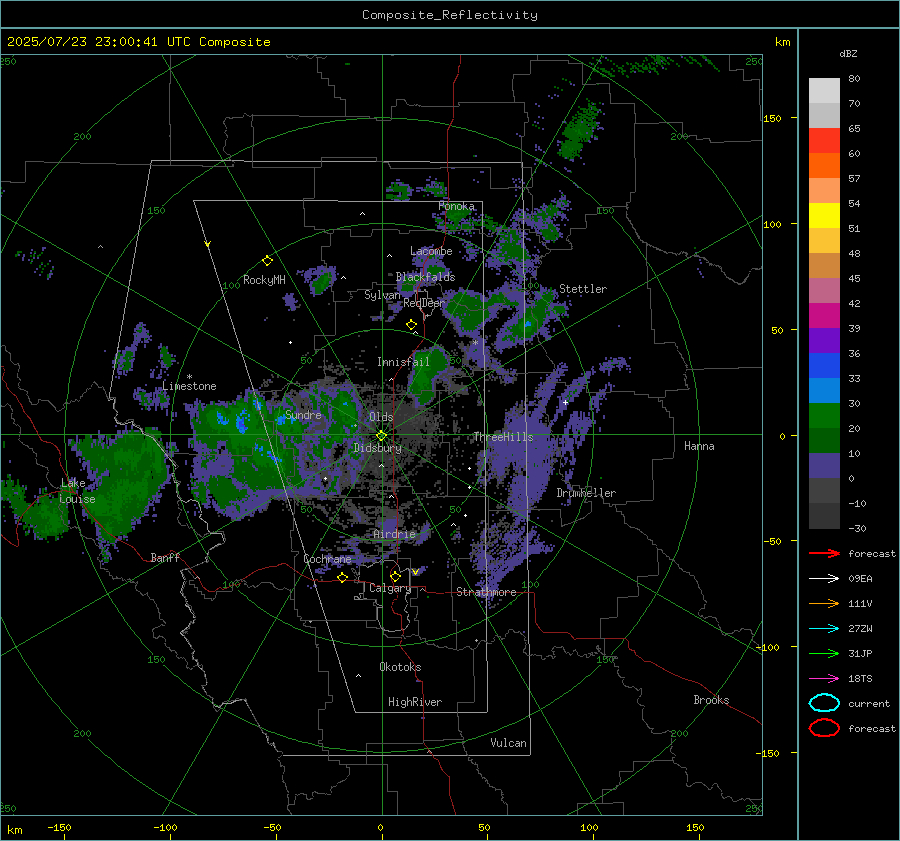Click the yellow diamond marker below Cochrane
This screenshot has width=900, height=841.
point(342,577)
